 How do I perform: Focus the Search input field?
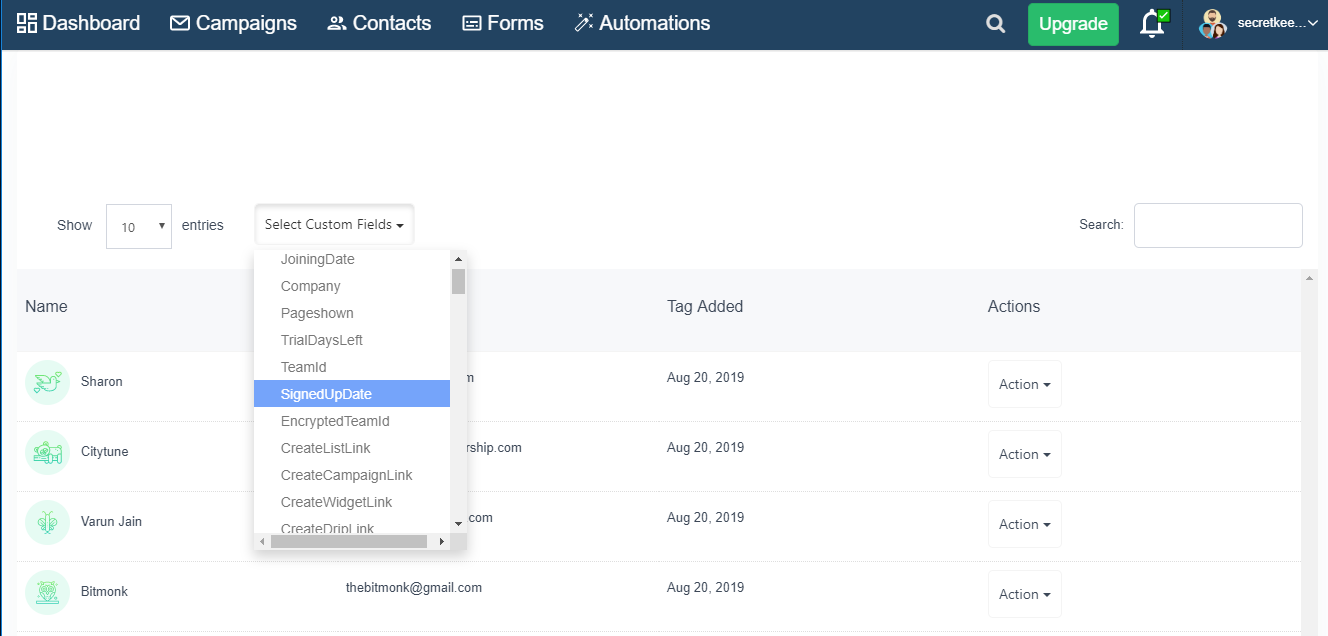pos(1218,225)
